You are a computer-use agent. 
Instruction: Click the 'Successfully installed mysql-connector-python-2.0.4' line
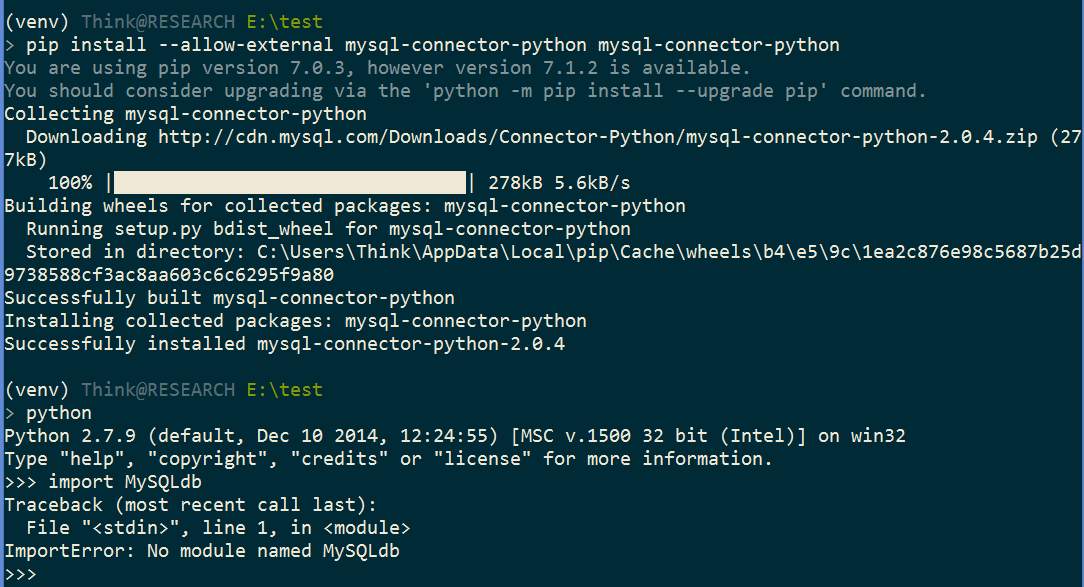(x=284, y=344)
